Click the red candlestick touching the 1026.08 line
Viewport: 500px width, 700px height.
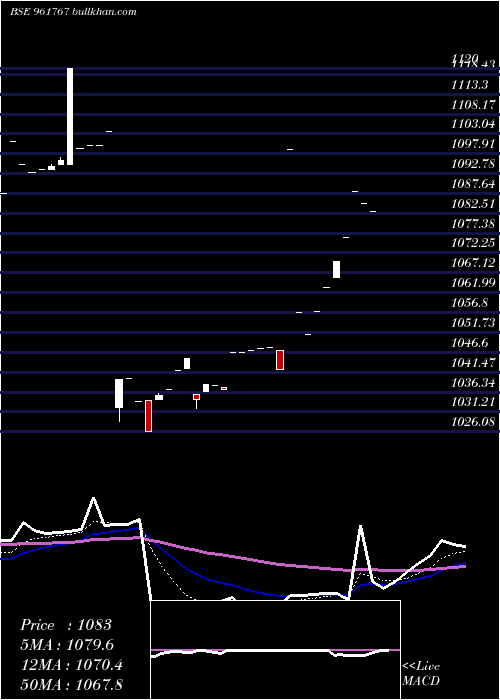click(148, 416)
